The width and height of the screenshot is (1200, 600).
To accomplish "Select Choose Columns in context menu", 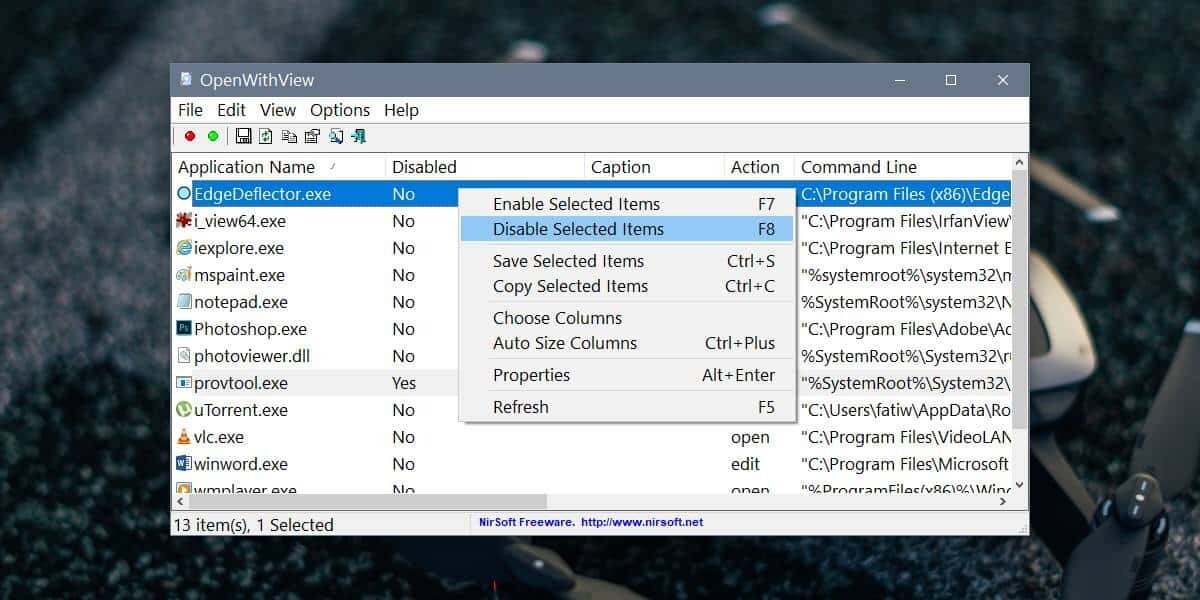I will pyautogui.click(x=627, y=318).
